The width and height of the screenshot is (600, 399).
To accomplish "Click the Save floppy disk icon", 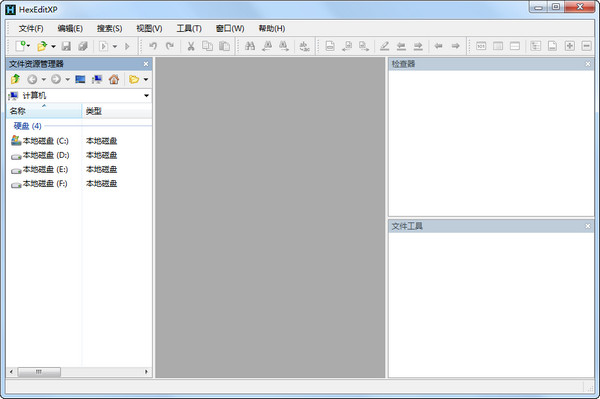I will [x=66, y=46].
